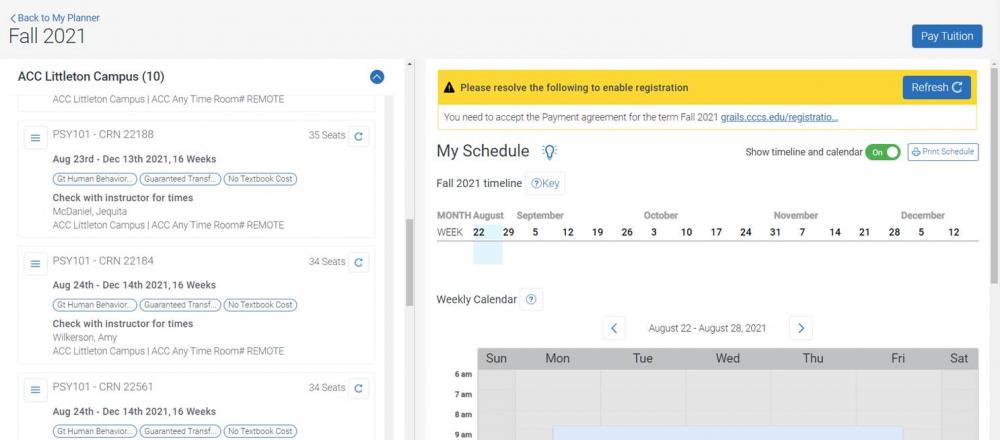Refresh seats for CRN 22561
This screenshot has width=1000, height=440.
[x=358, y=388]
